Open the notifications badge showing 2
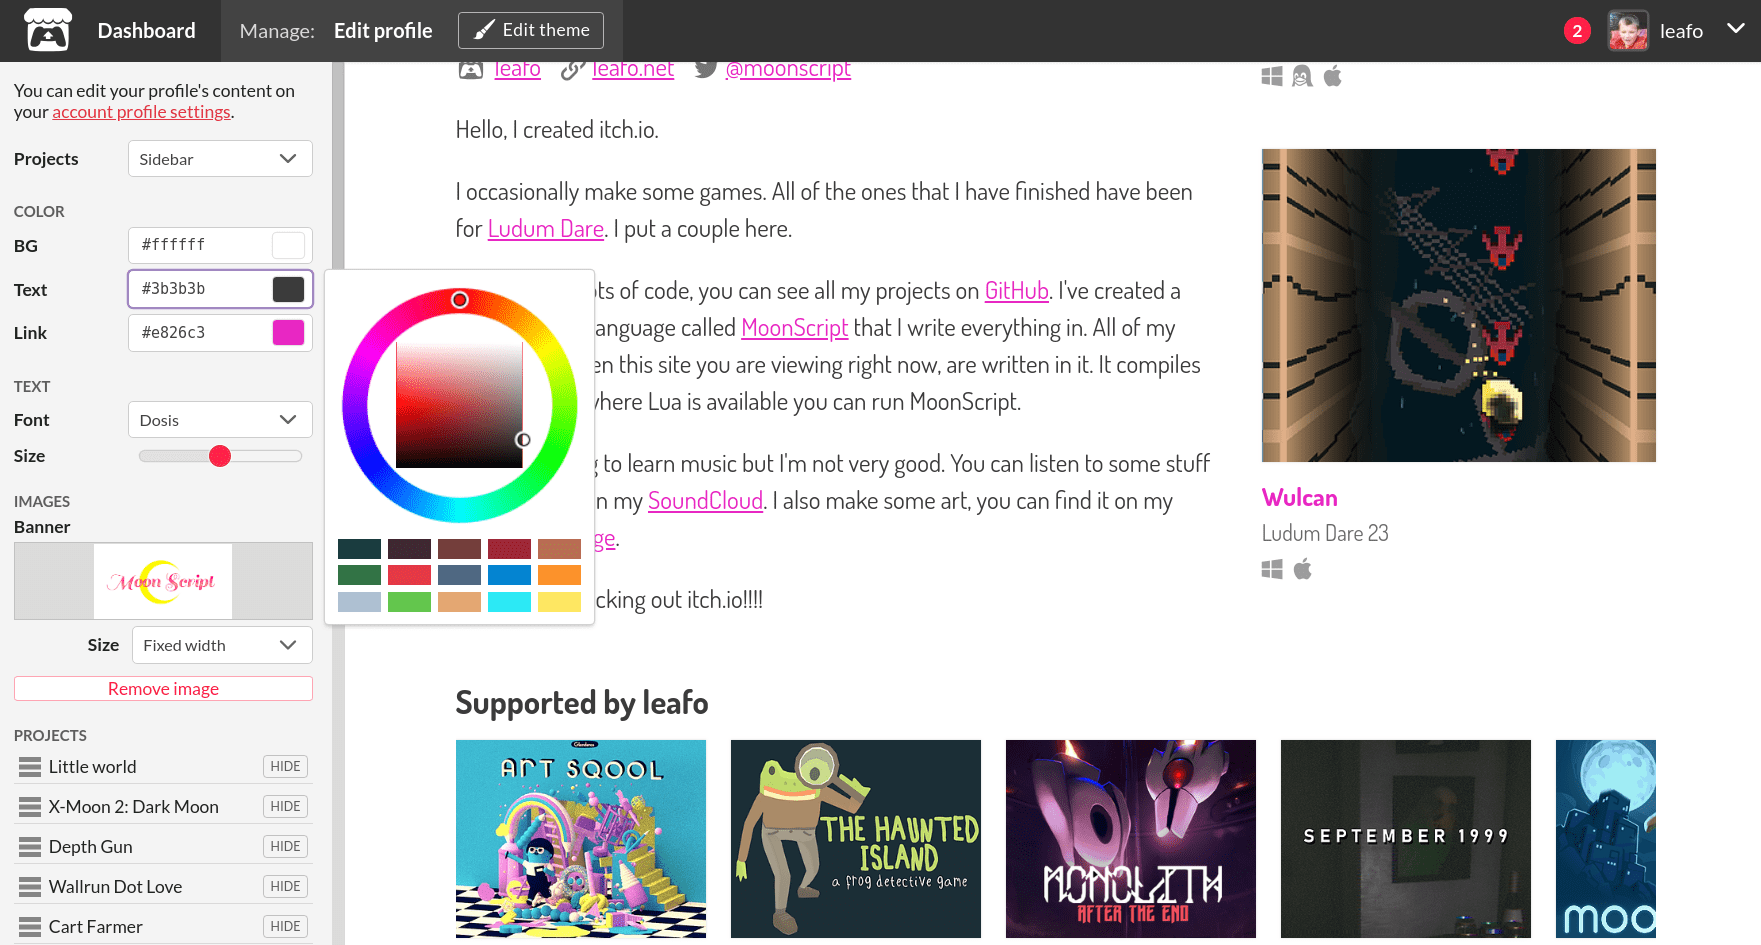This screenshot has width=1761, height=945. [x=1577, y=31]
